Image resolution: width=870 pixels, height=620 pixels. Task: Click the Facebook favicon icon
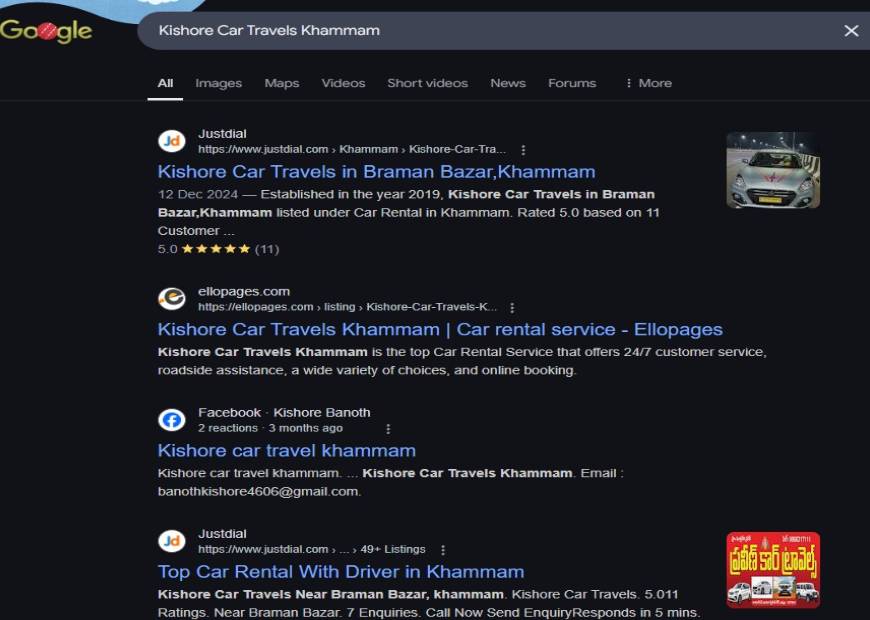click(172, 420)
